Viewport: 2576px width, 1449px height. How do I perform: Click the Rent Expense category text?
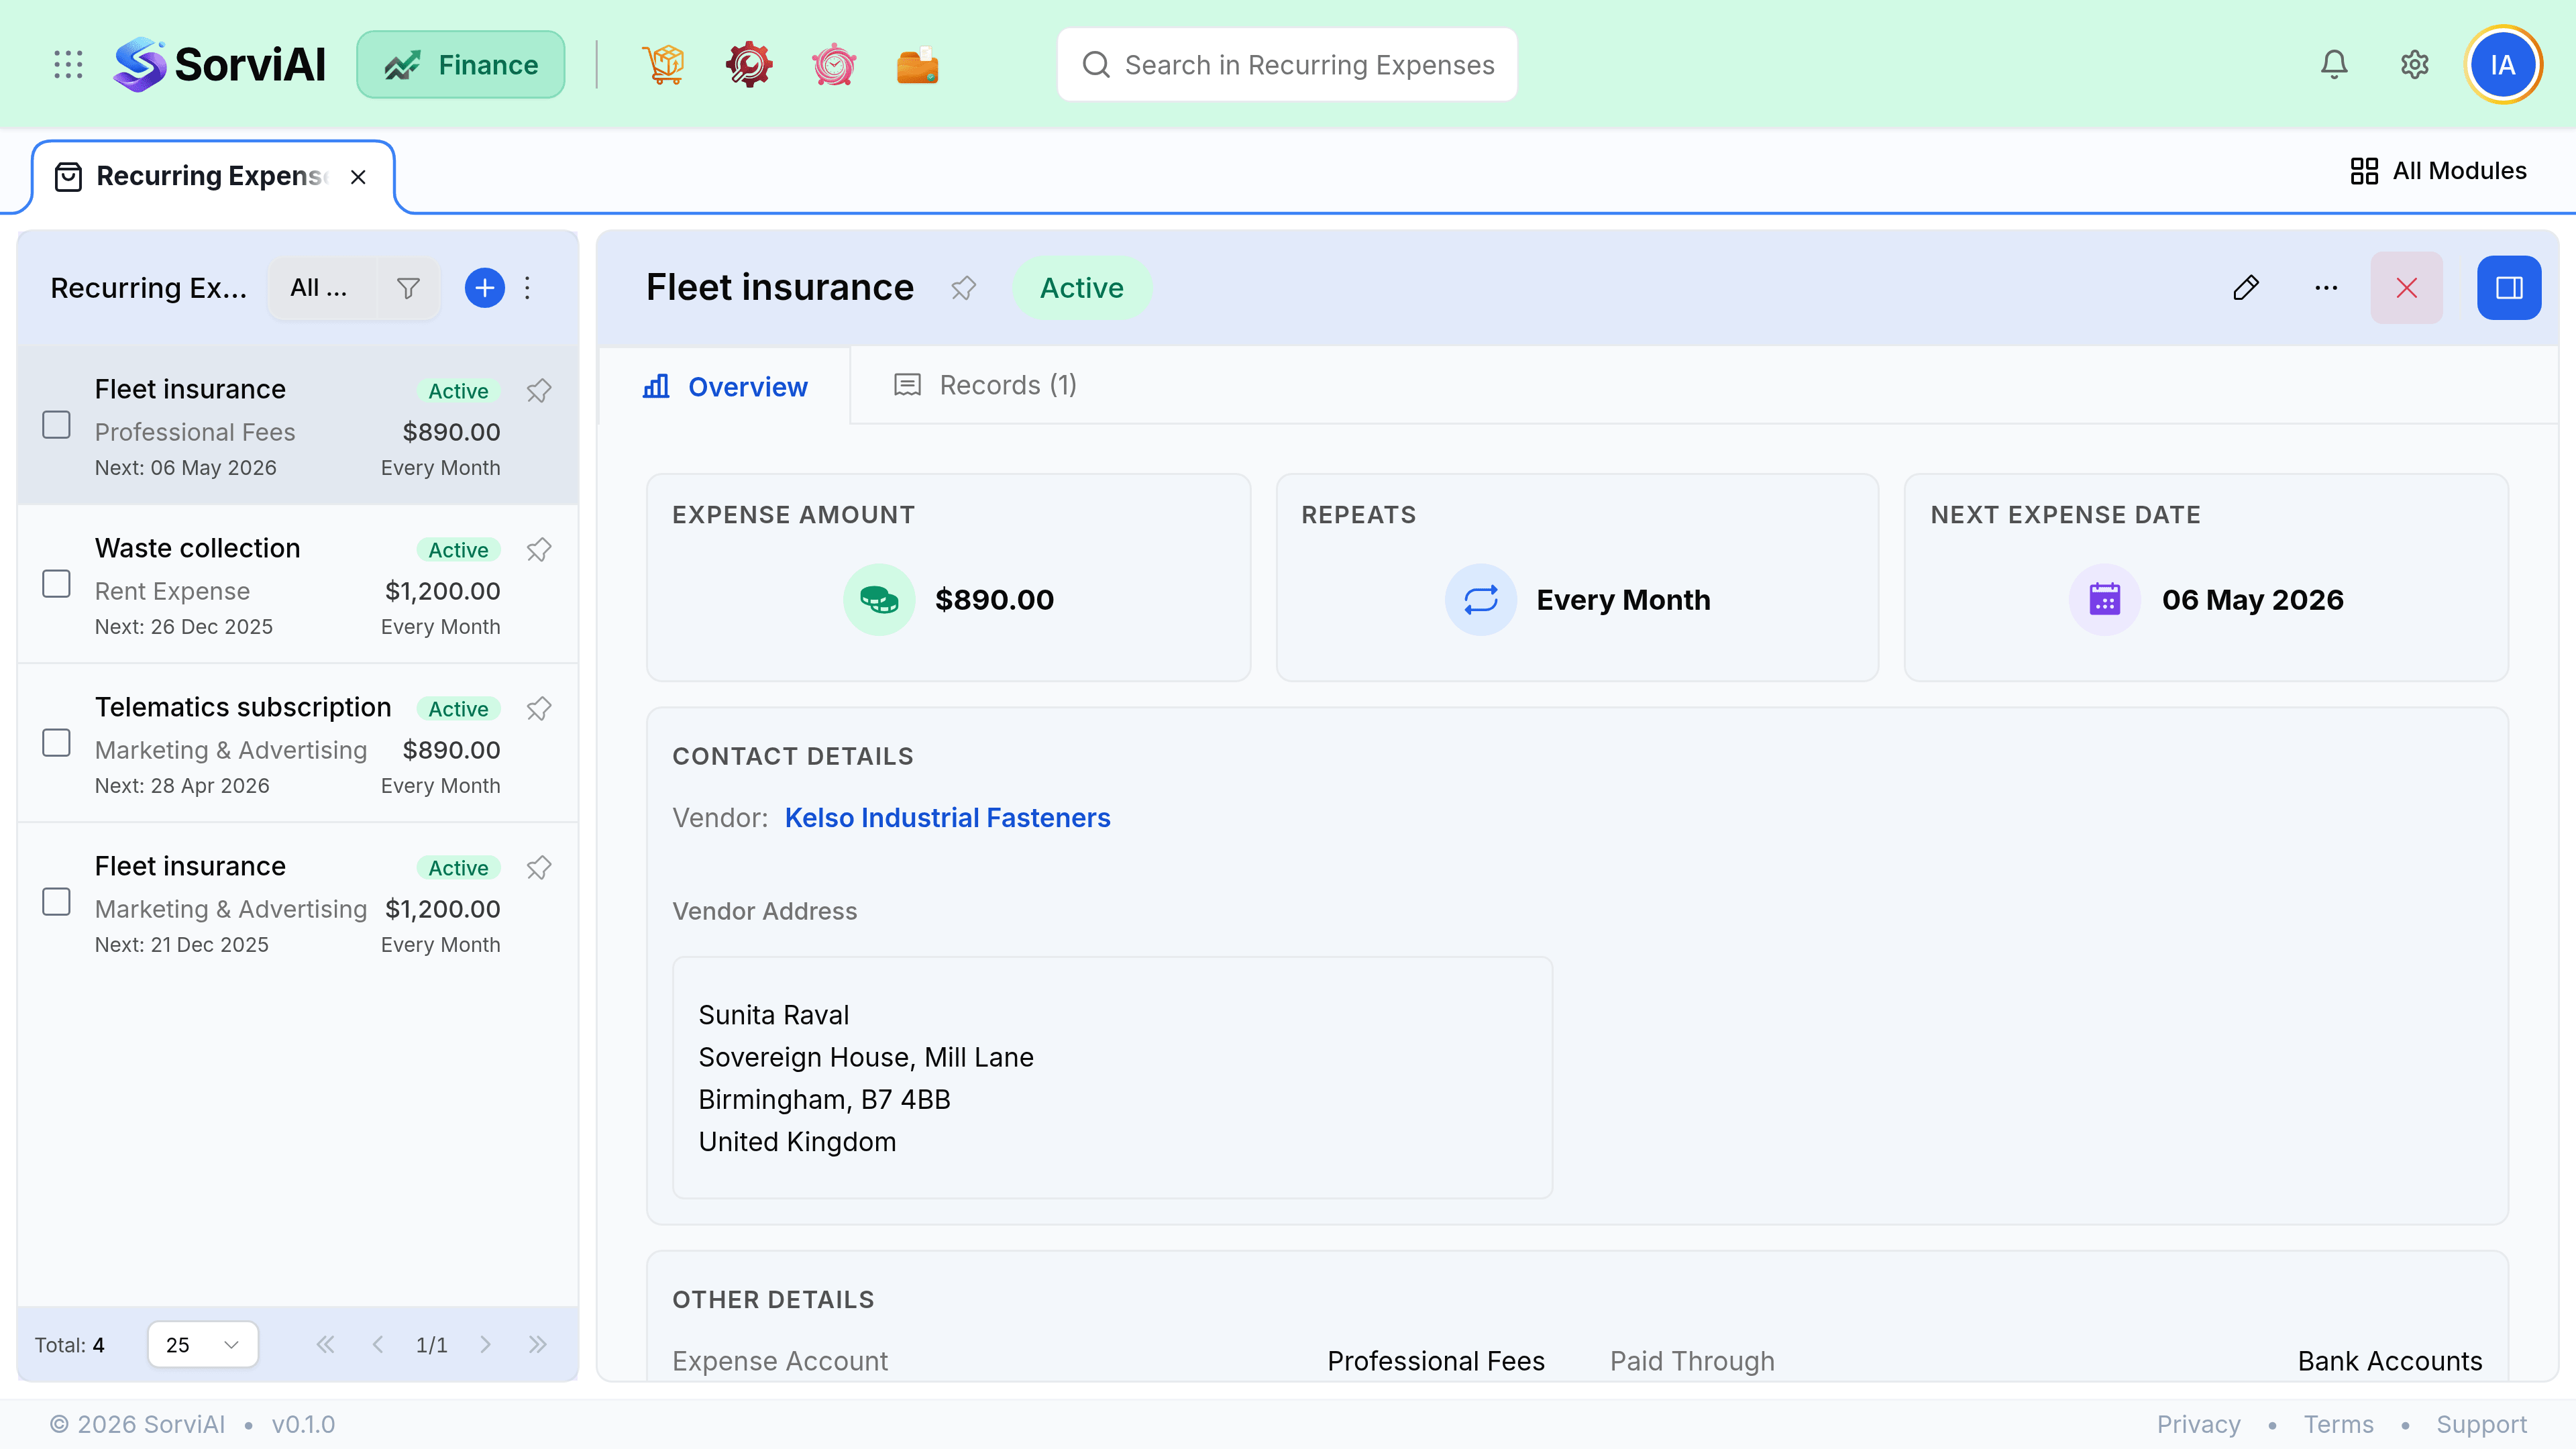172,591
